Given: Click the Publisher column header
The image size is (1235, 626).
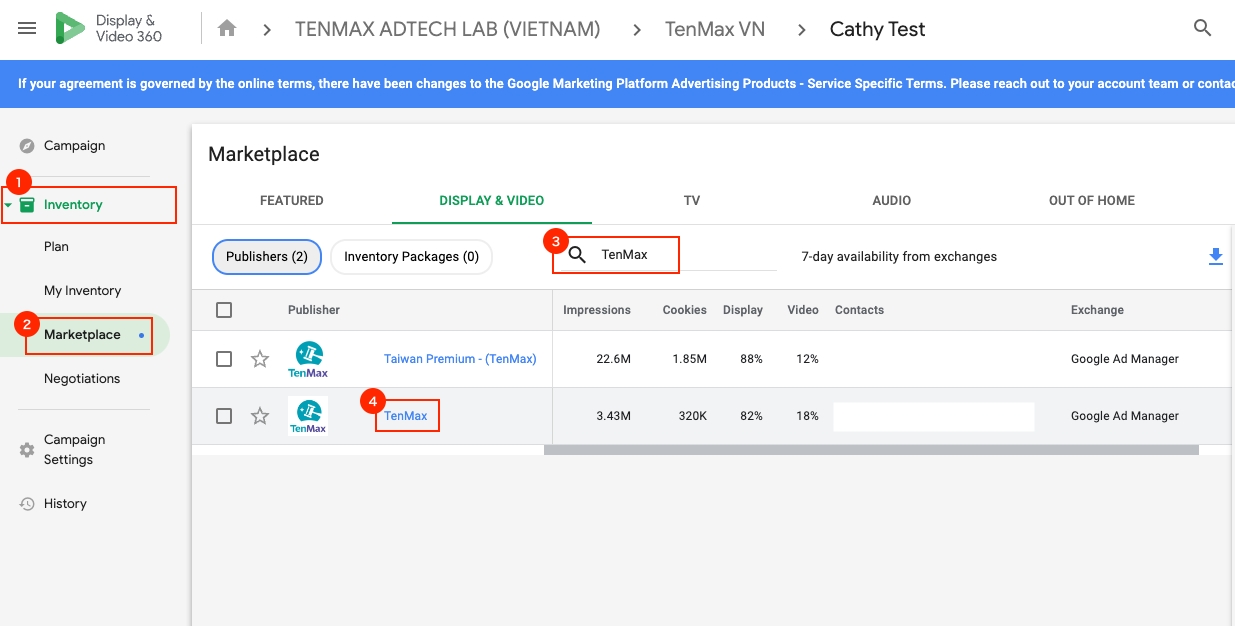Looking at the screenshot, I should click(x=314, y=310).
